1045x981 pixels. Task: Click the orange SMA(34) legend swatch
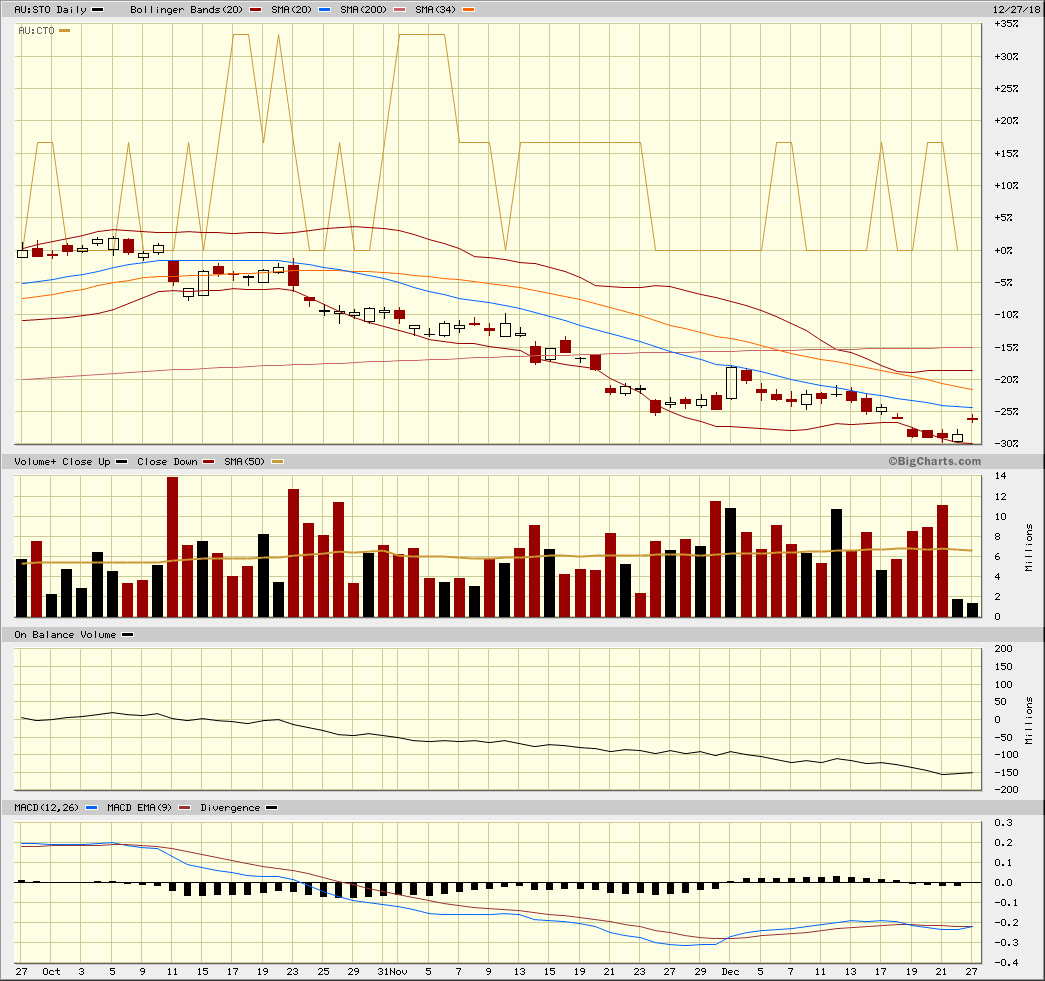469,10
